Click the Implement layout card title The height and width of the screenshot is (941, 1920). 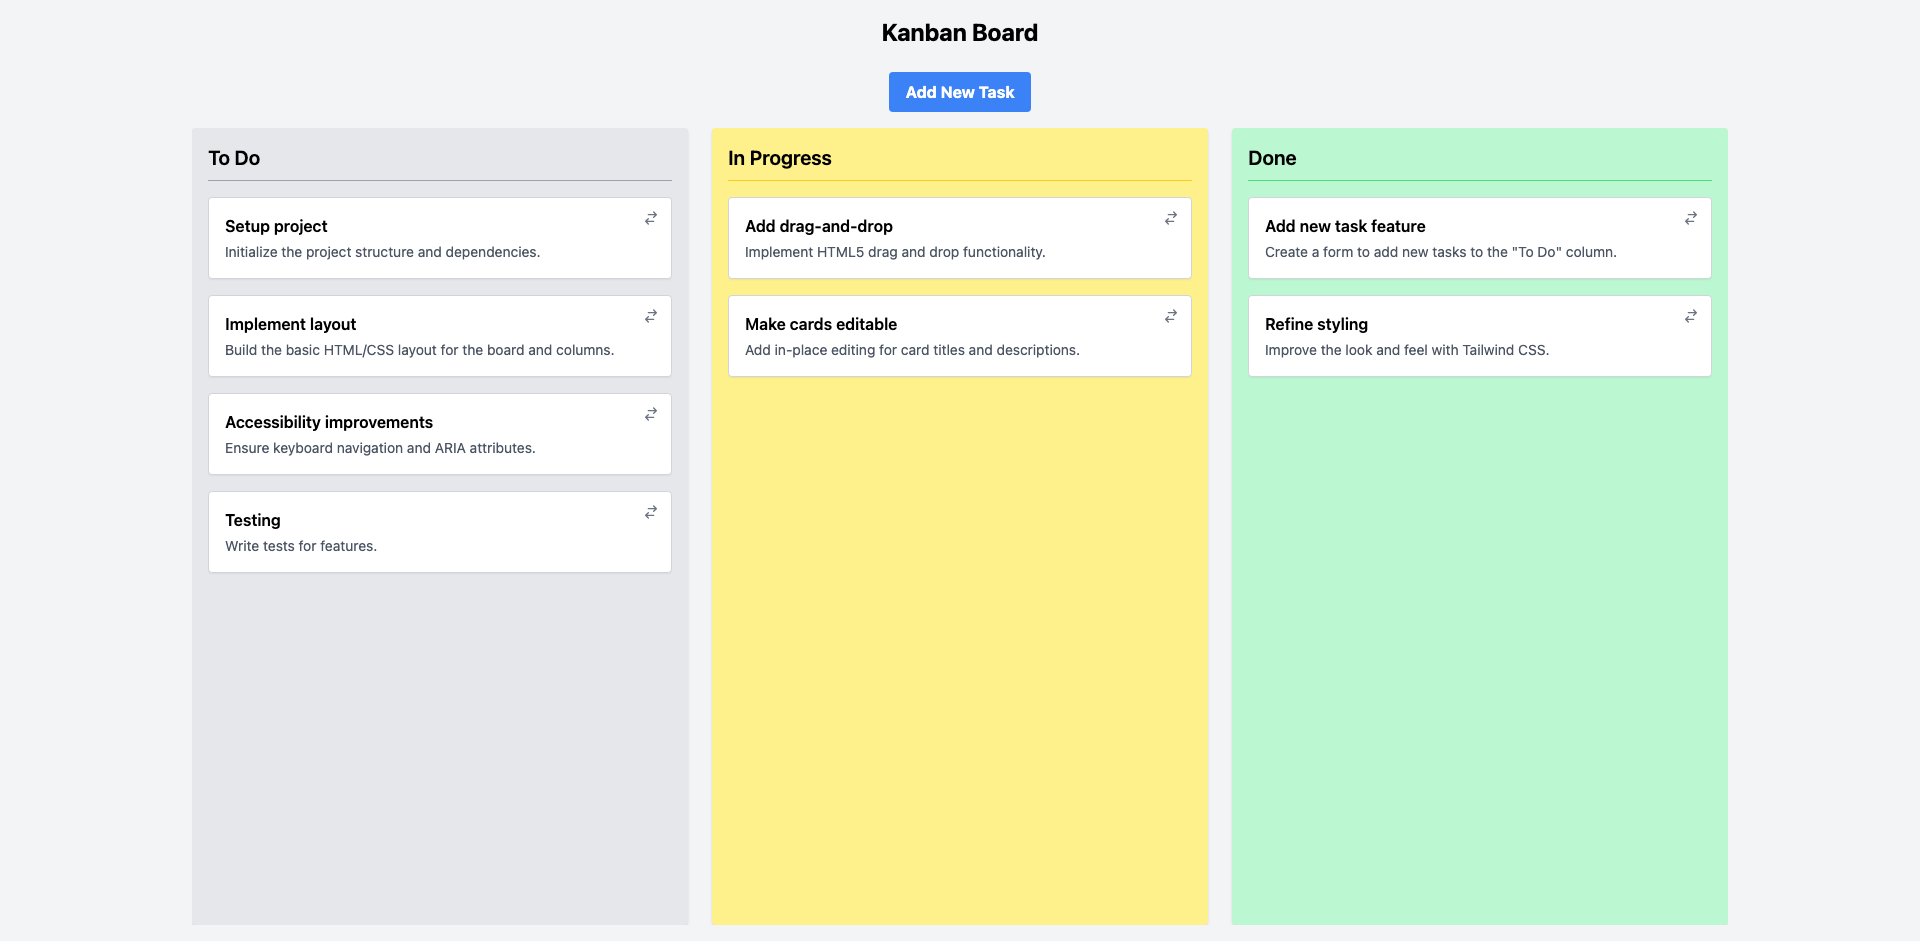click(x=290, y=324)
